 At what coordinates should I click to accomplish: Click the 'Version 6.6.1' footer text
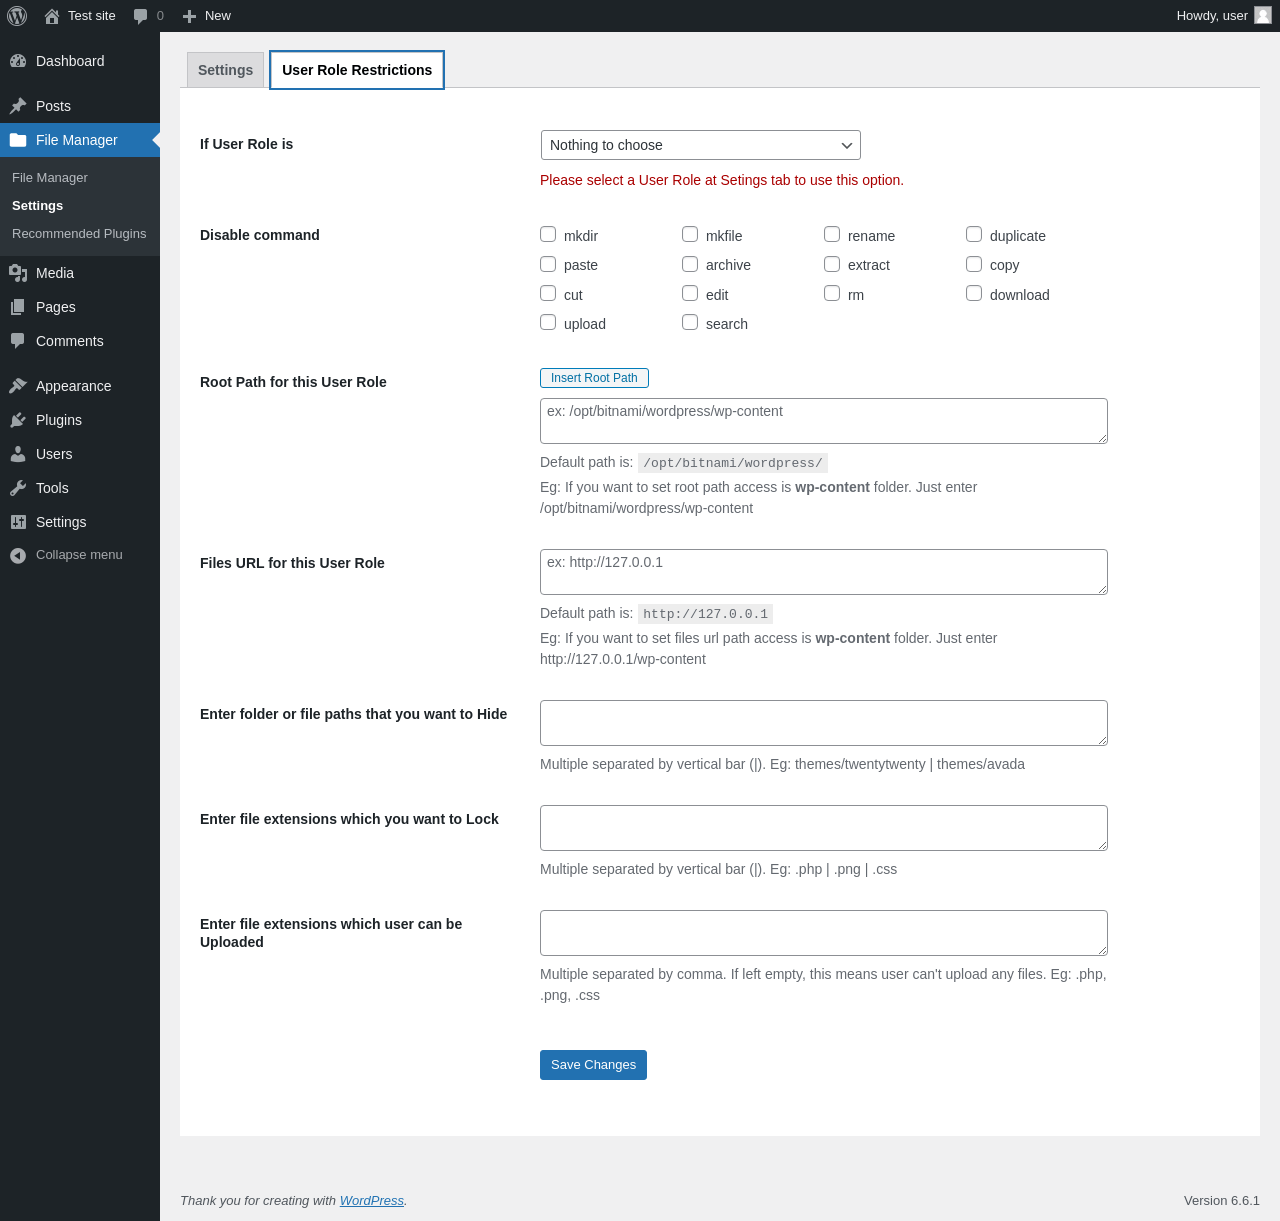click(x=1222, y=1200)
